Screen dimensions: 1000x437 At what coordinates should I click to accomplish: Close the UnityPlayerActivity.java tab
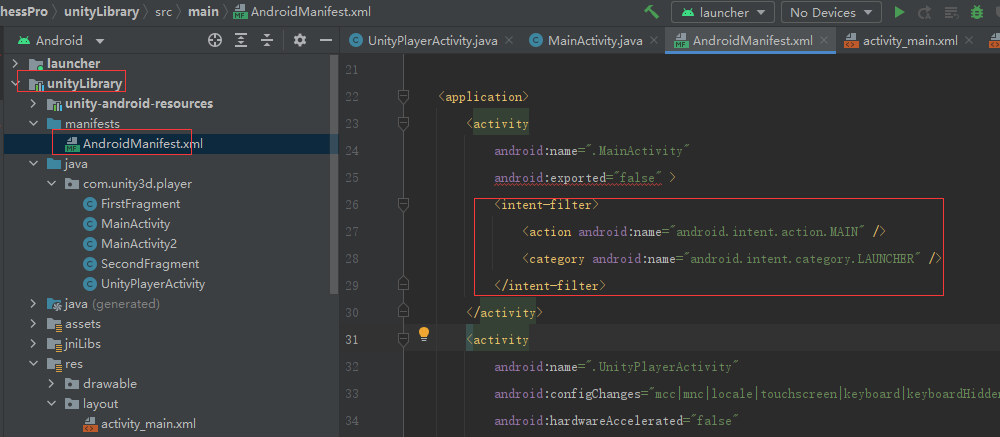[509, 40]
